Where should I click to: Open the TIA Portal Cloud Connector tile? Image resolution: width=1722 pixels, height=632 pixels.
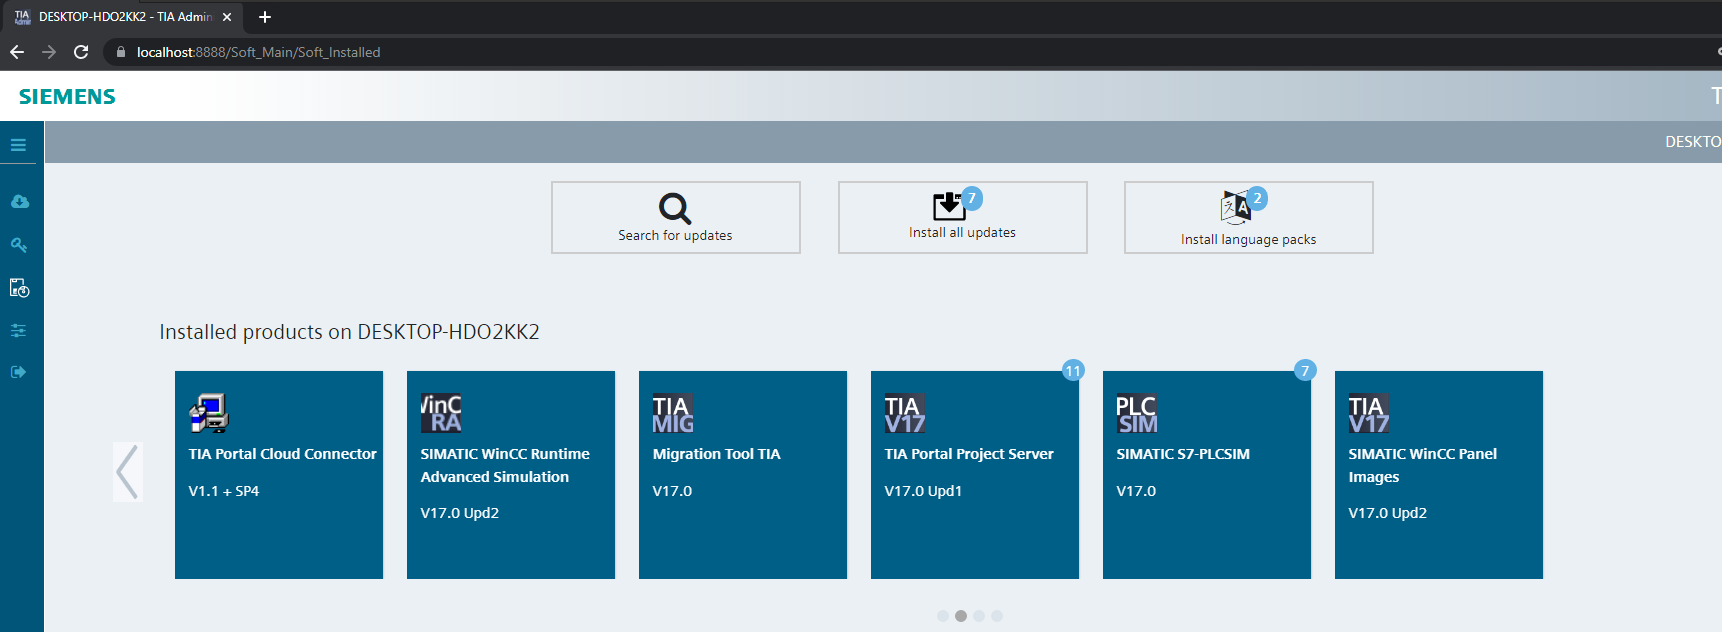tap(279, 475)
